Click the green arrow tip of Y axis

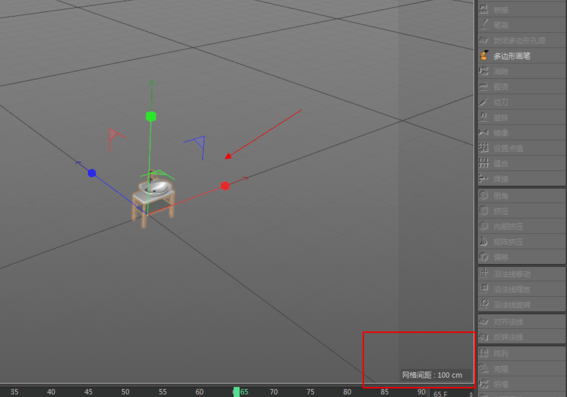coord(152,84)
